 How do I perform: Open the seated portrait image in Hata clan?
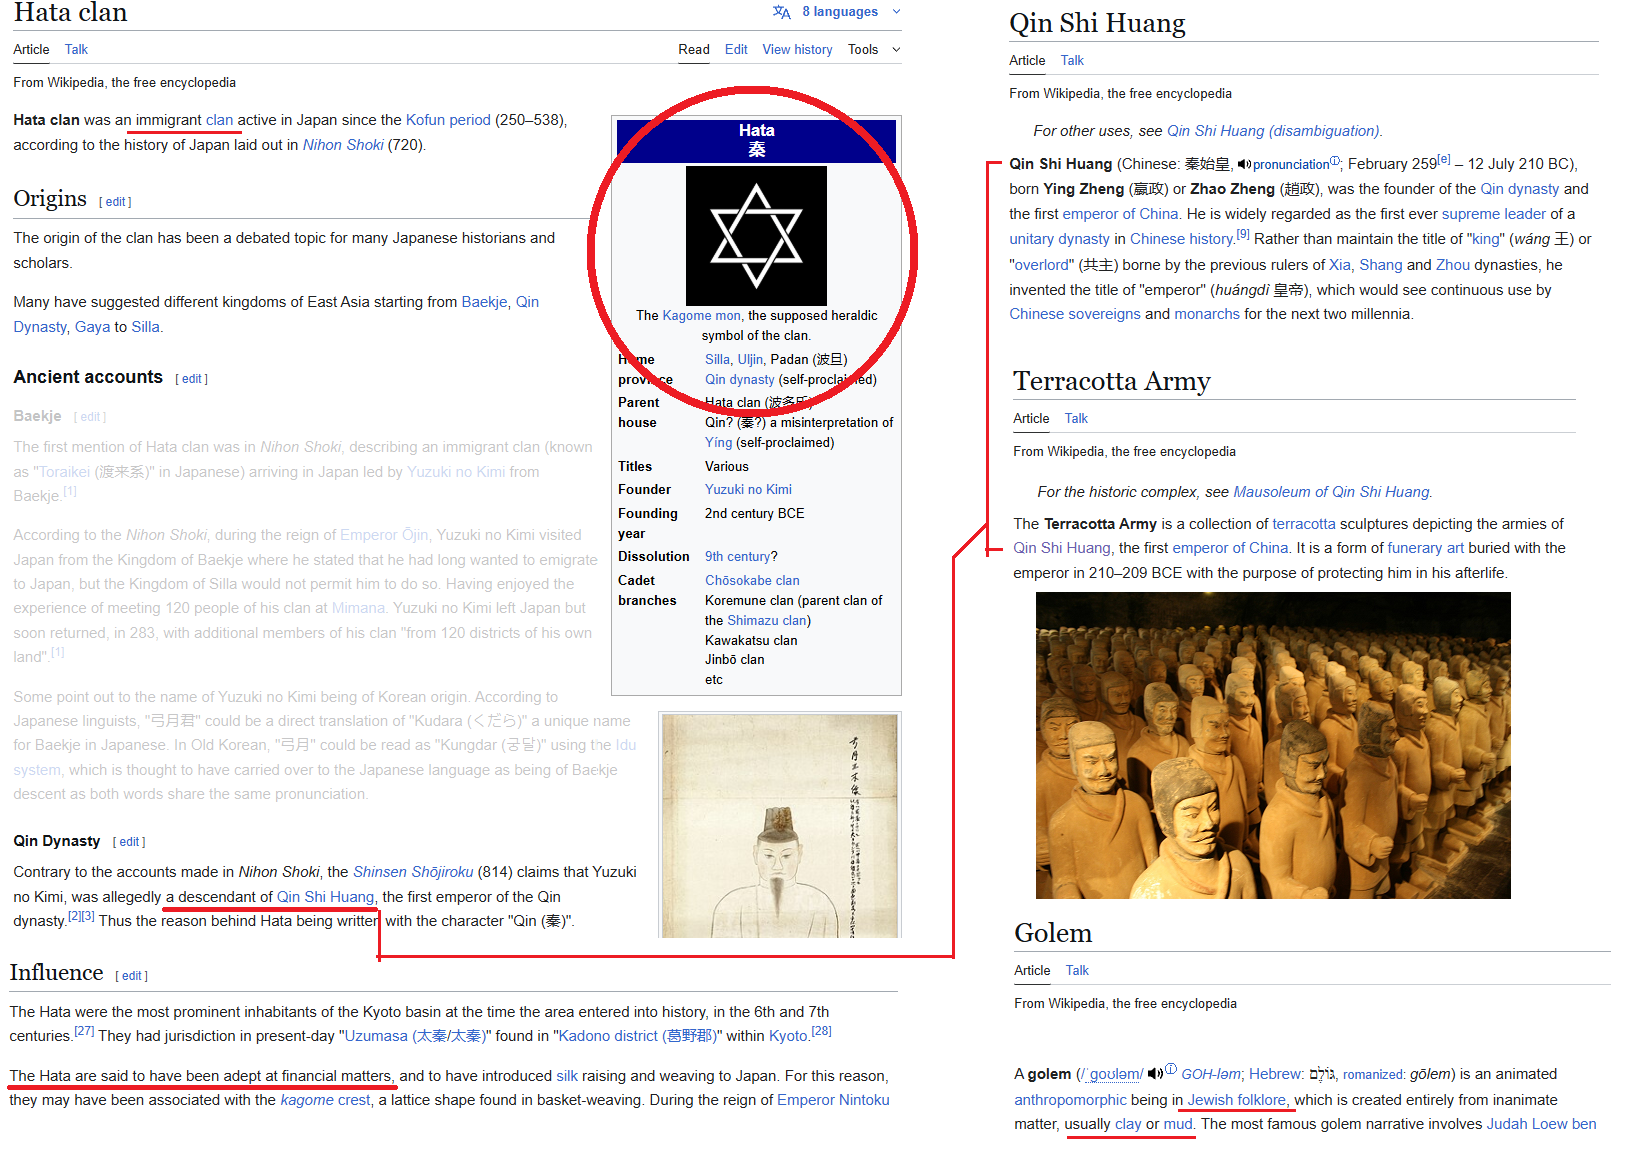point(780,825)
